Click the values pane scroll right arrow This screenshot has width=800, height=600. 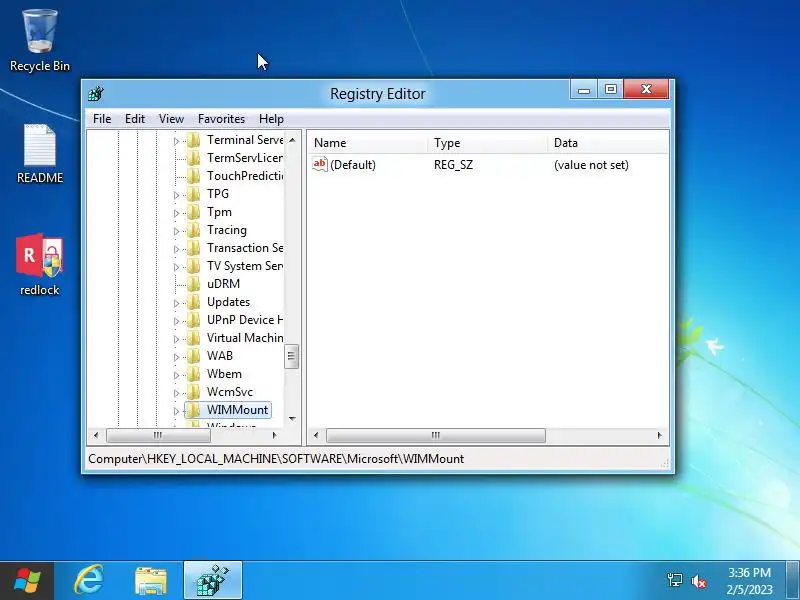(659, 435)
